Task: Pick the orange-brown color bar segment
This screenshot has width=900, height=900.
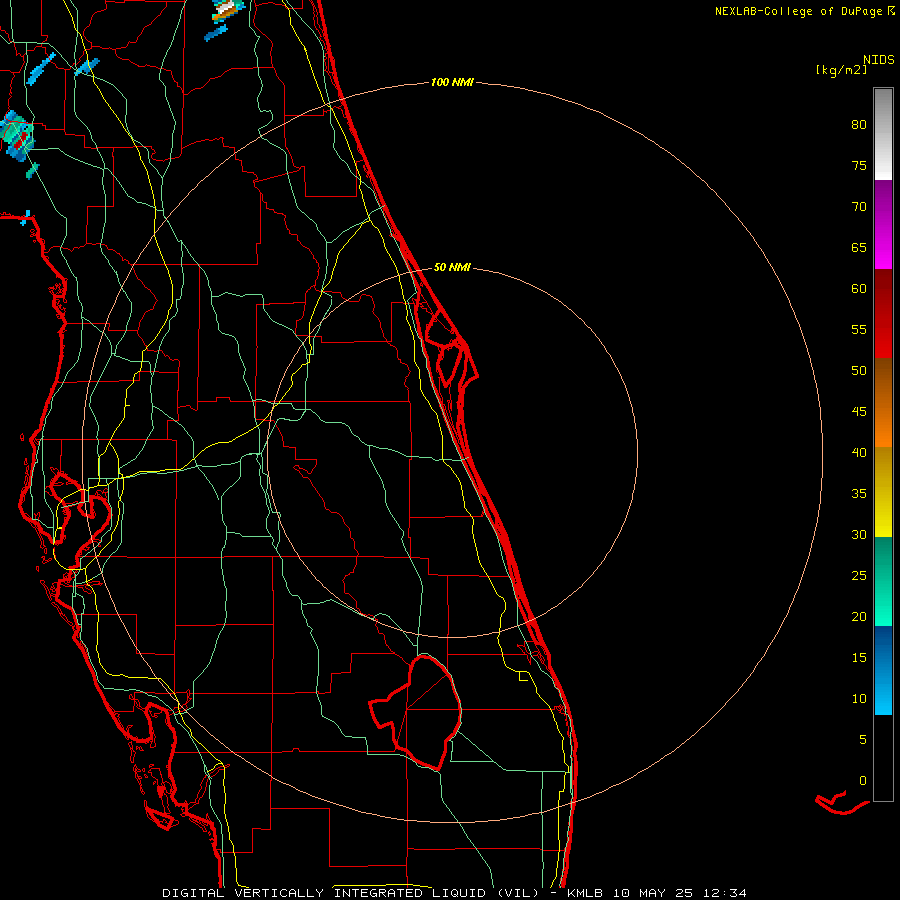Action: (883, 402)
